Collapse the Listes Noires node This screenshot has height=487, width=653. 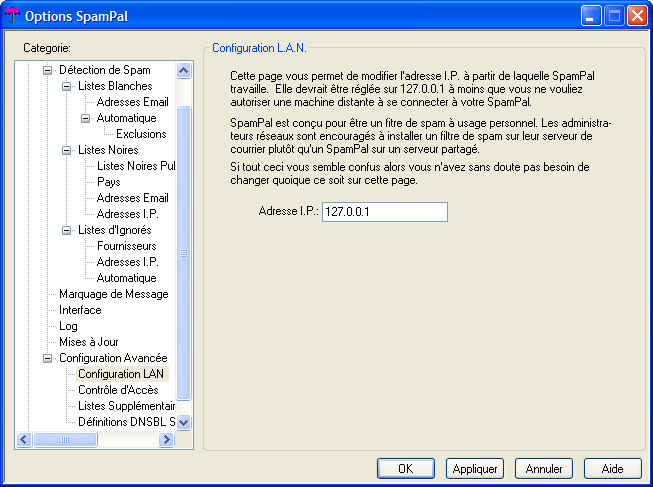pos(67,150)
